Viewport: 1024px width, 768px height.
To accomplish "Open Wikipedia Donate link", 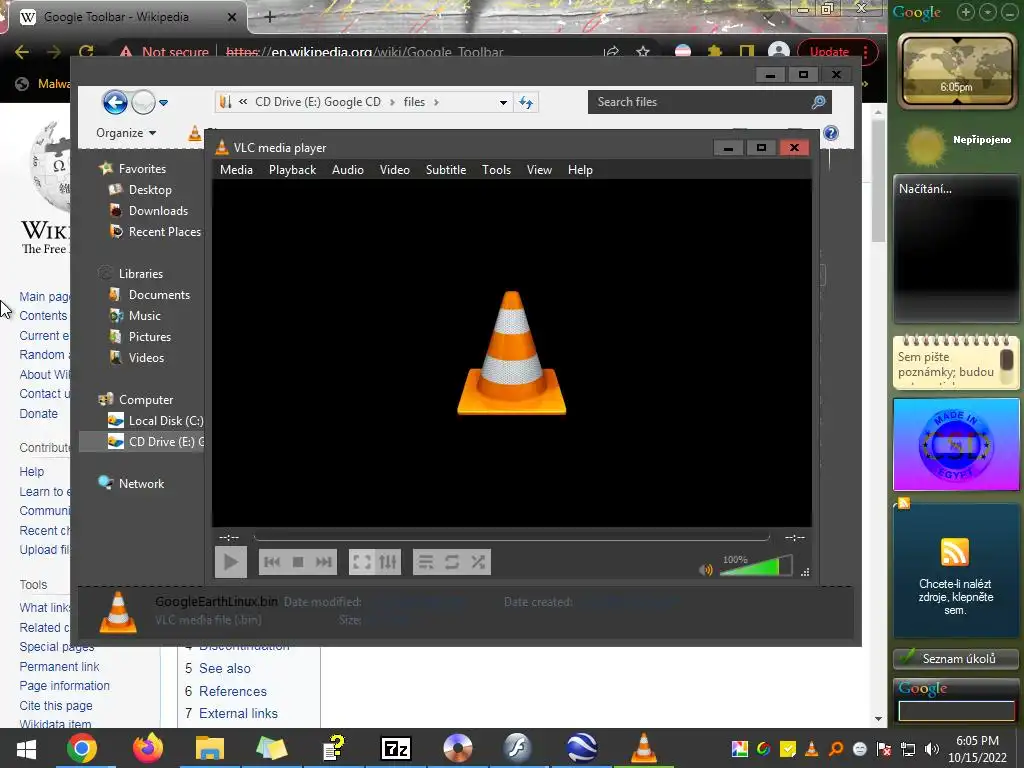I will [x=39, y=413].
